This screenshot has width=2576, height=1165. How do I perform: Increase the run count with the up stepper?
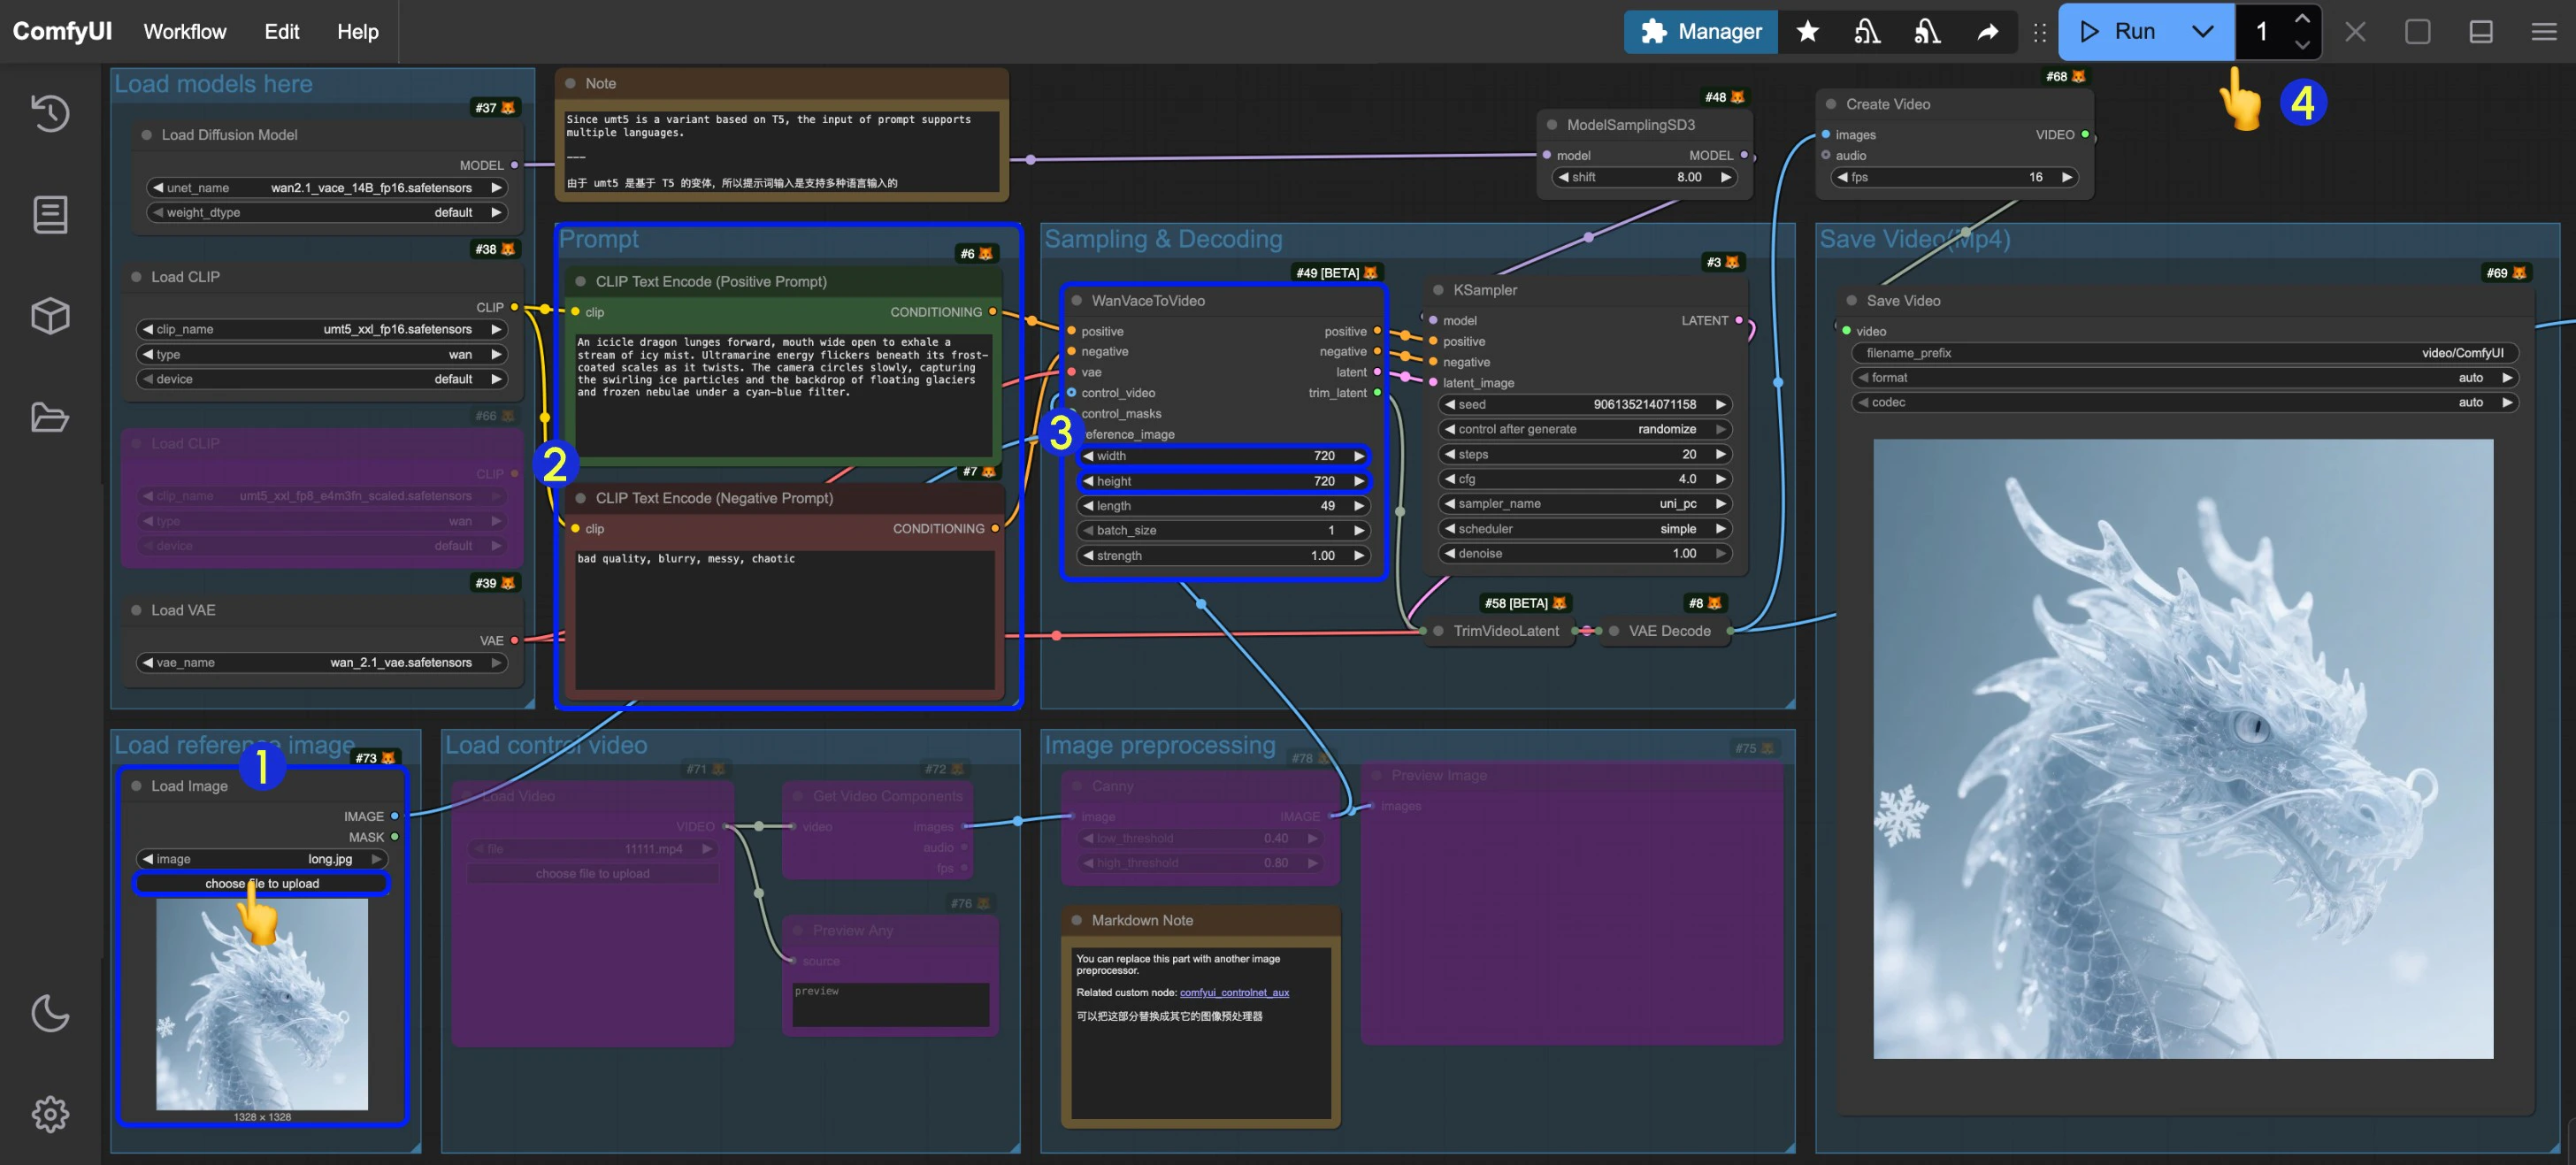pos(2302,18)
